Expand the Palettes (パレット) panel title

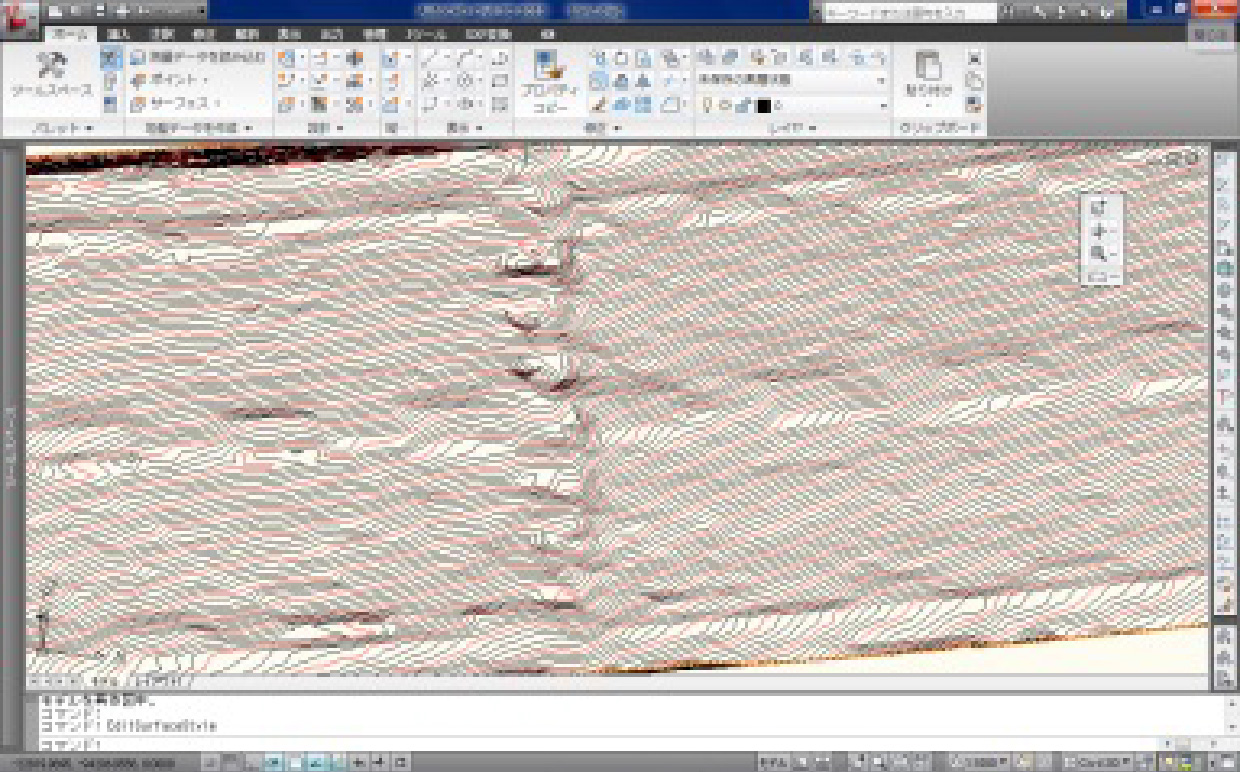[x=62, y=128]
